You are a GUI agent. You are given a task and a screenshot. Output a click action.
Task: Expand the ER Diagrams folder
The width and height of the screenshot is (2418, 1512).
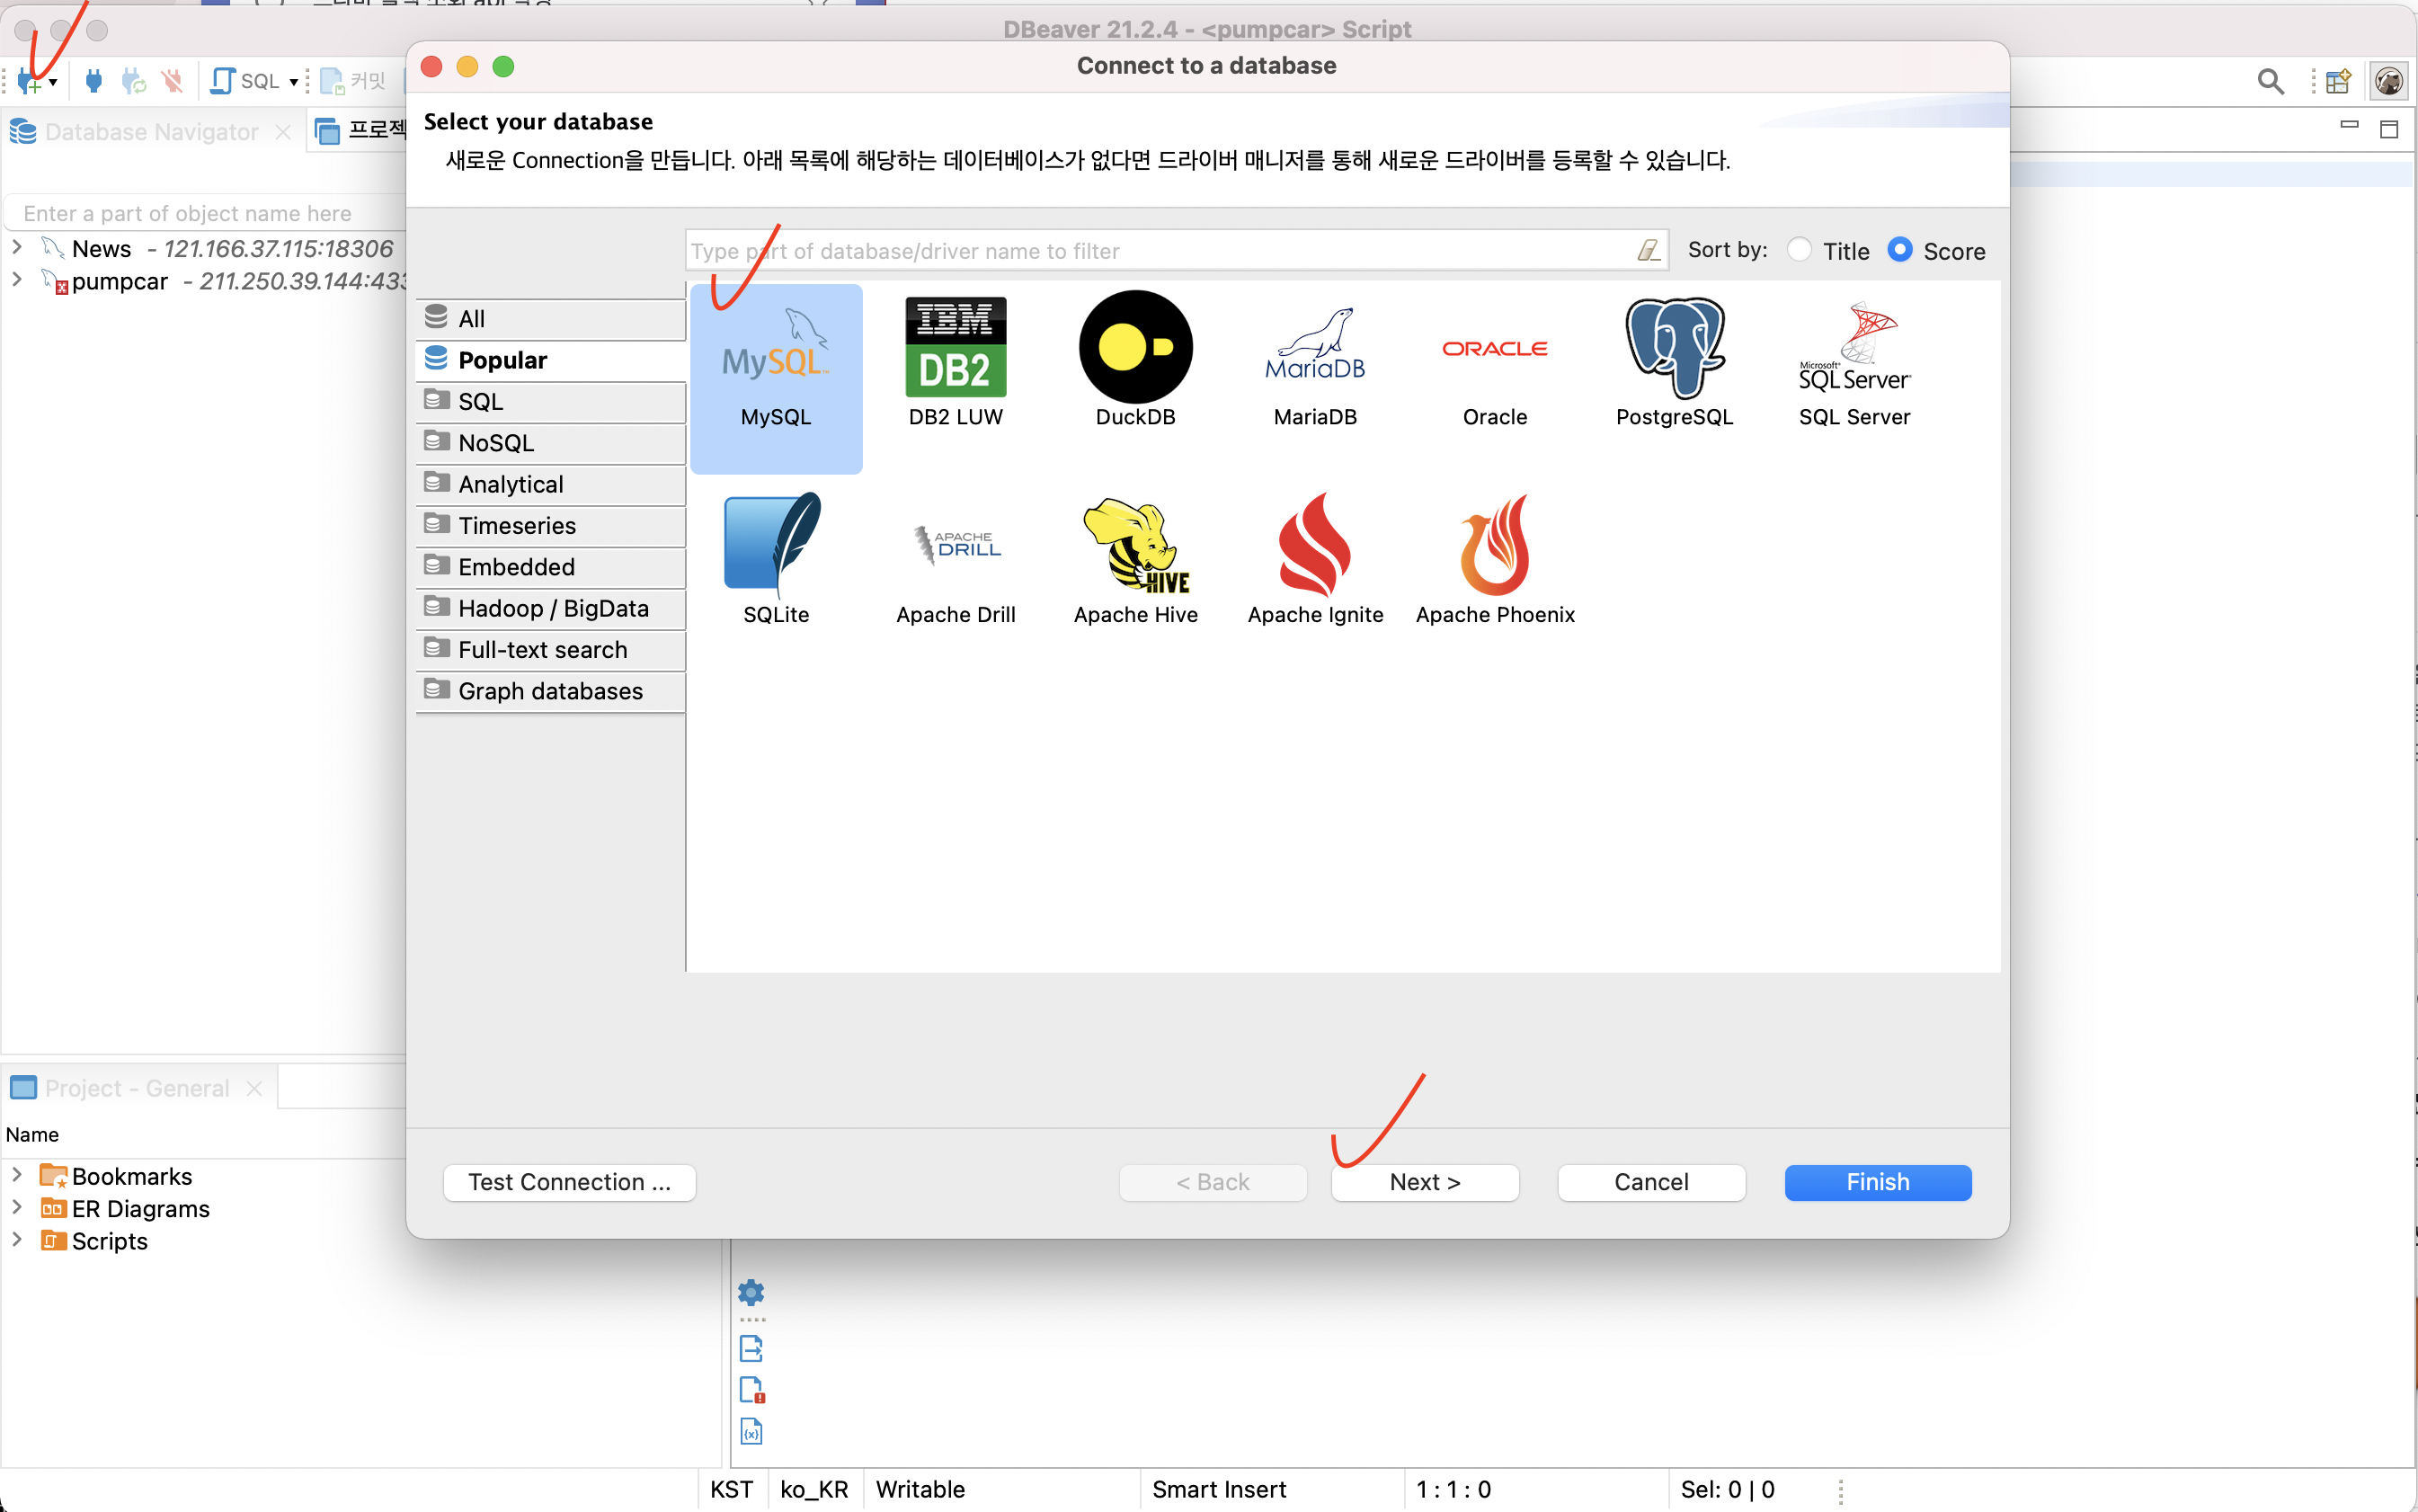(x=17, y=1208)
